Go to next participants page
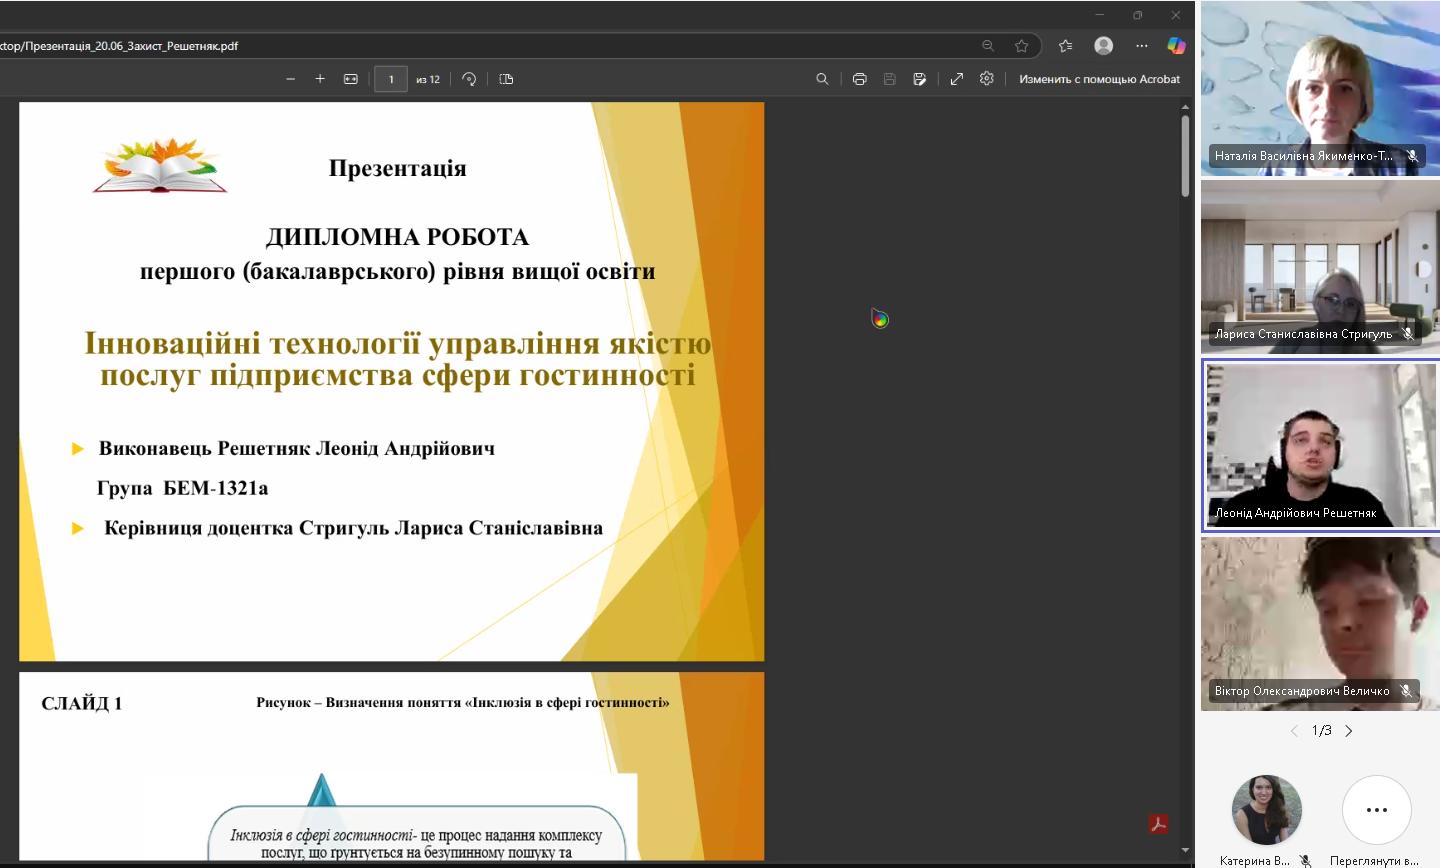Image resolution: width=1440 pixels, height=868 pixels. click(x=1349, y=731)
